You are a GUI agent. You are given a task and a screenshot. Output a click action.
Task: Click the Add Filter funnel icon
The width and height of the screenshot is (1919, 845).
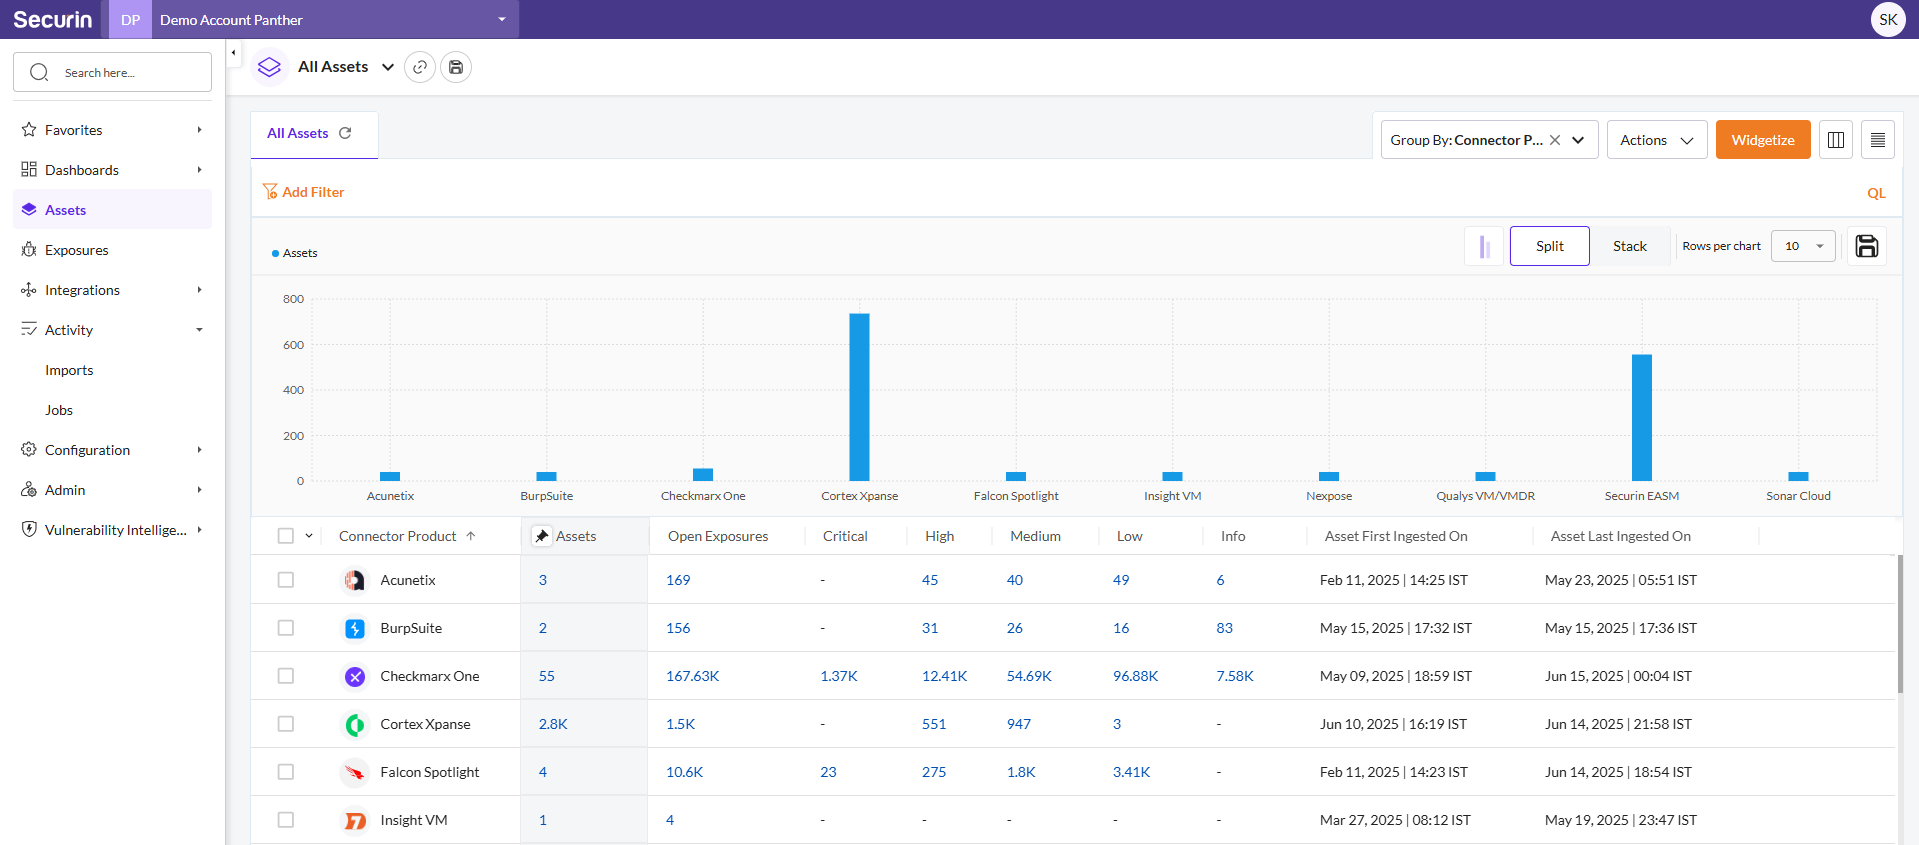(270, 191)
